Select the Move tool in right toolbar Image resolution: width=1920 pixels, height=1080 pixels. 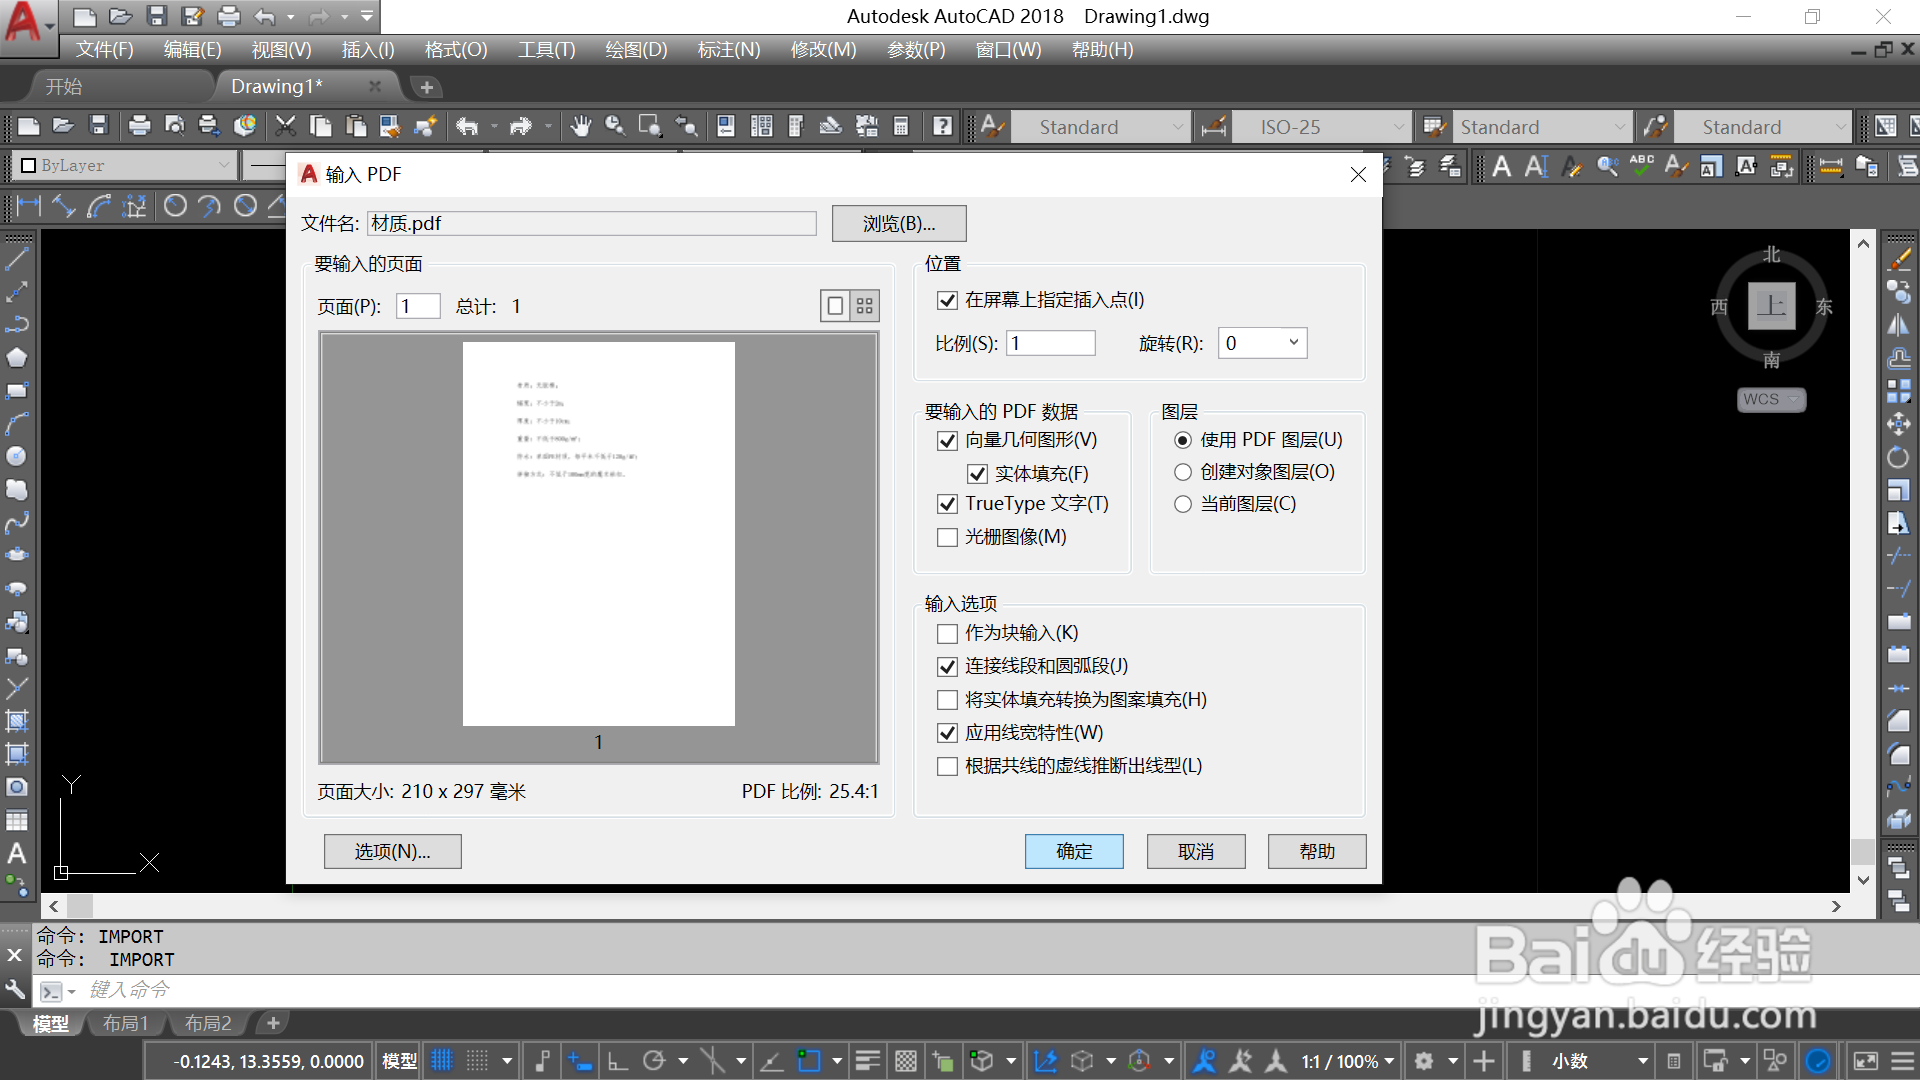(x=1898, y=424)
